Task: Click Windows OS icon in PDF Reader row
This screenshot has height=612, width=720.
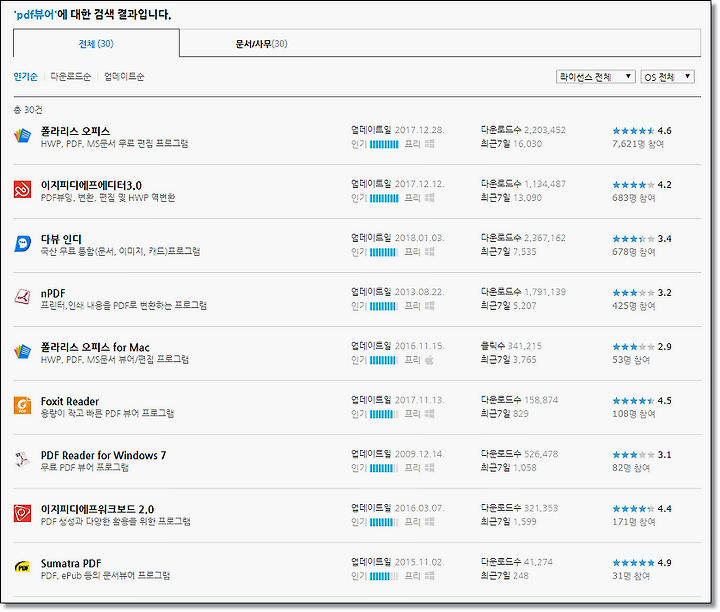Action: [429, 468]
